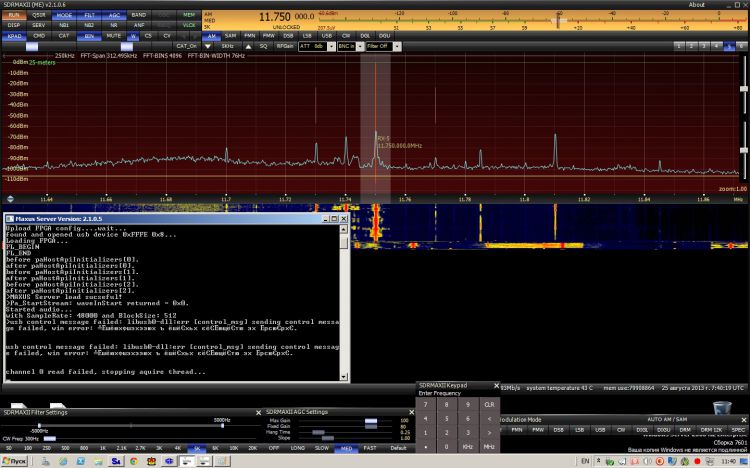Open the Recycle Bin on desktop

click(722, 408)
